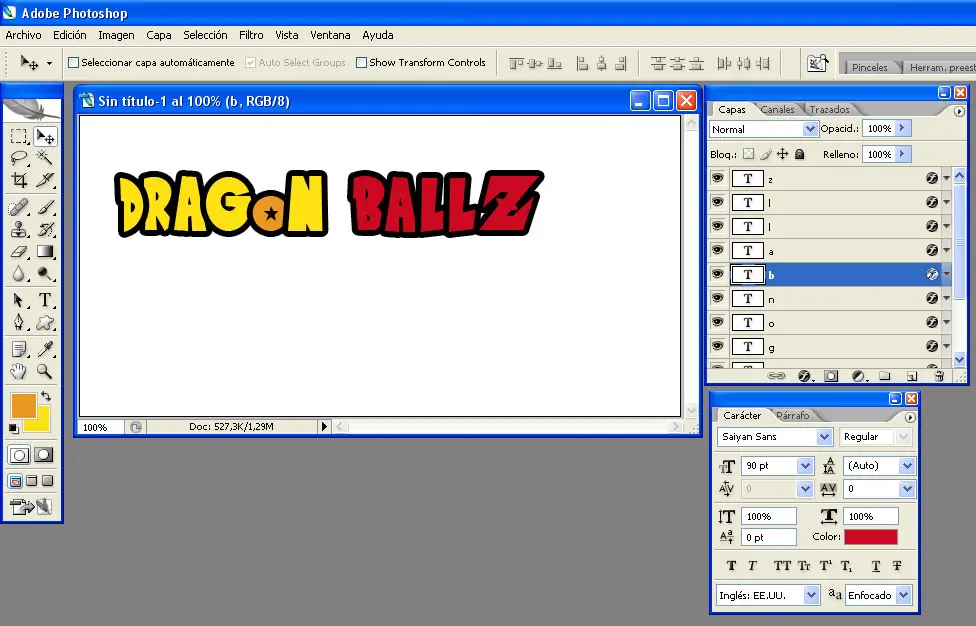This screenshot has height=626, width=976.
Task: Toggle All Caps in Character panel
Action: point(782,566)
